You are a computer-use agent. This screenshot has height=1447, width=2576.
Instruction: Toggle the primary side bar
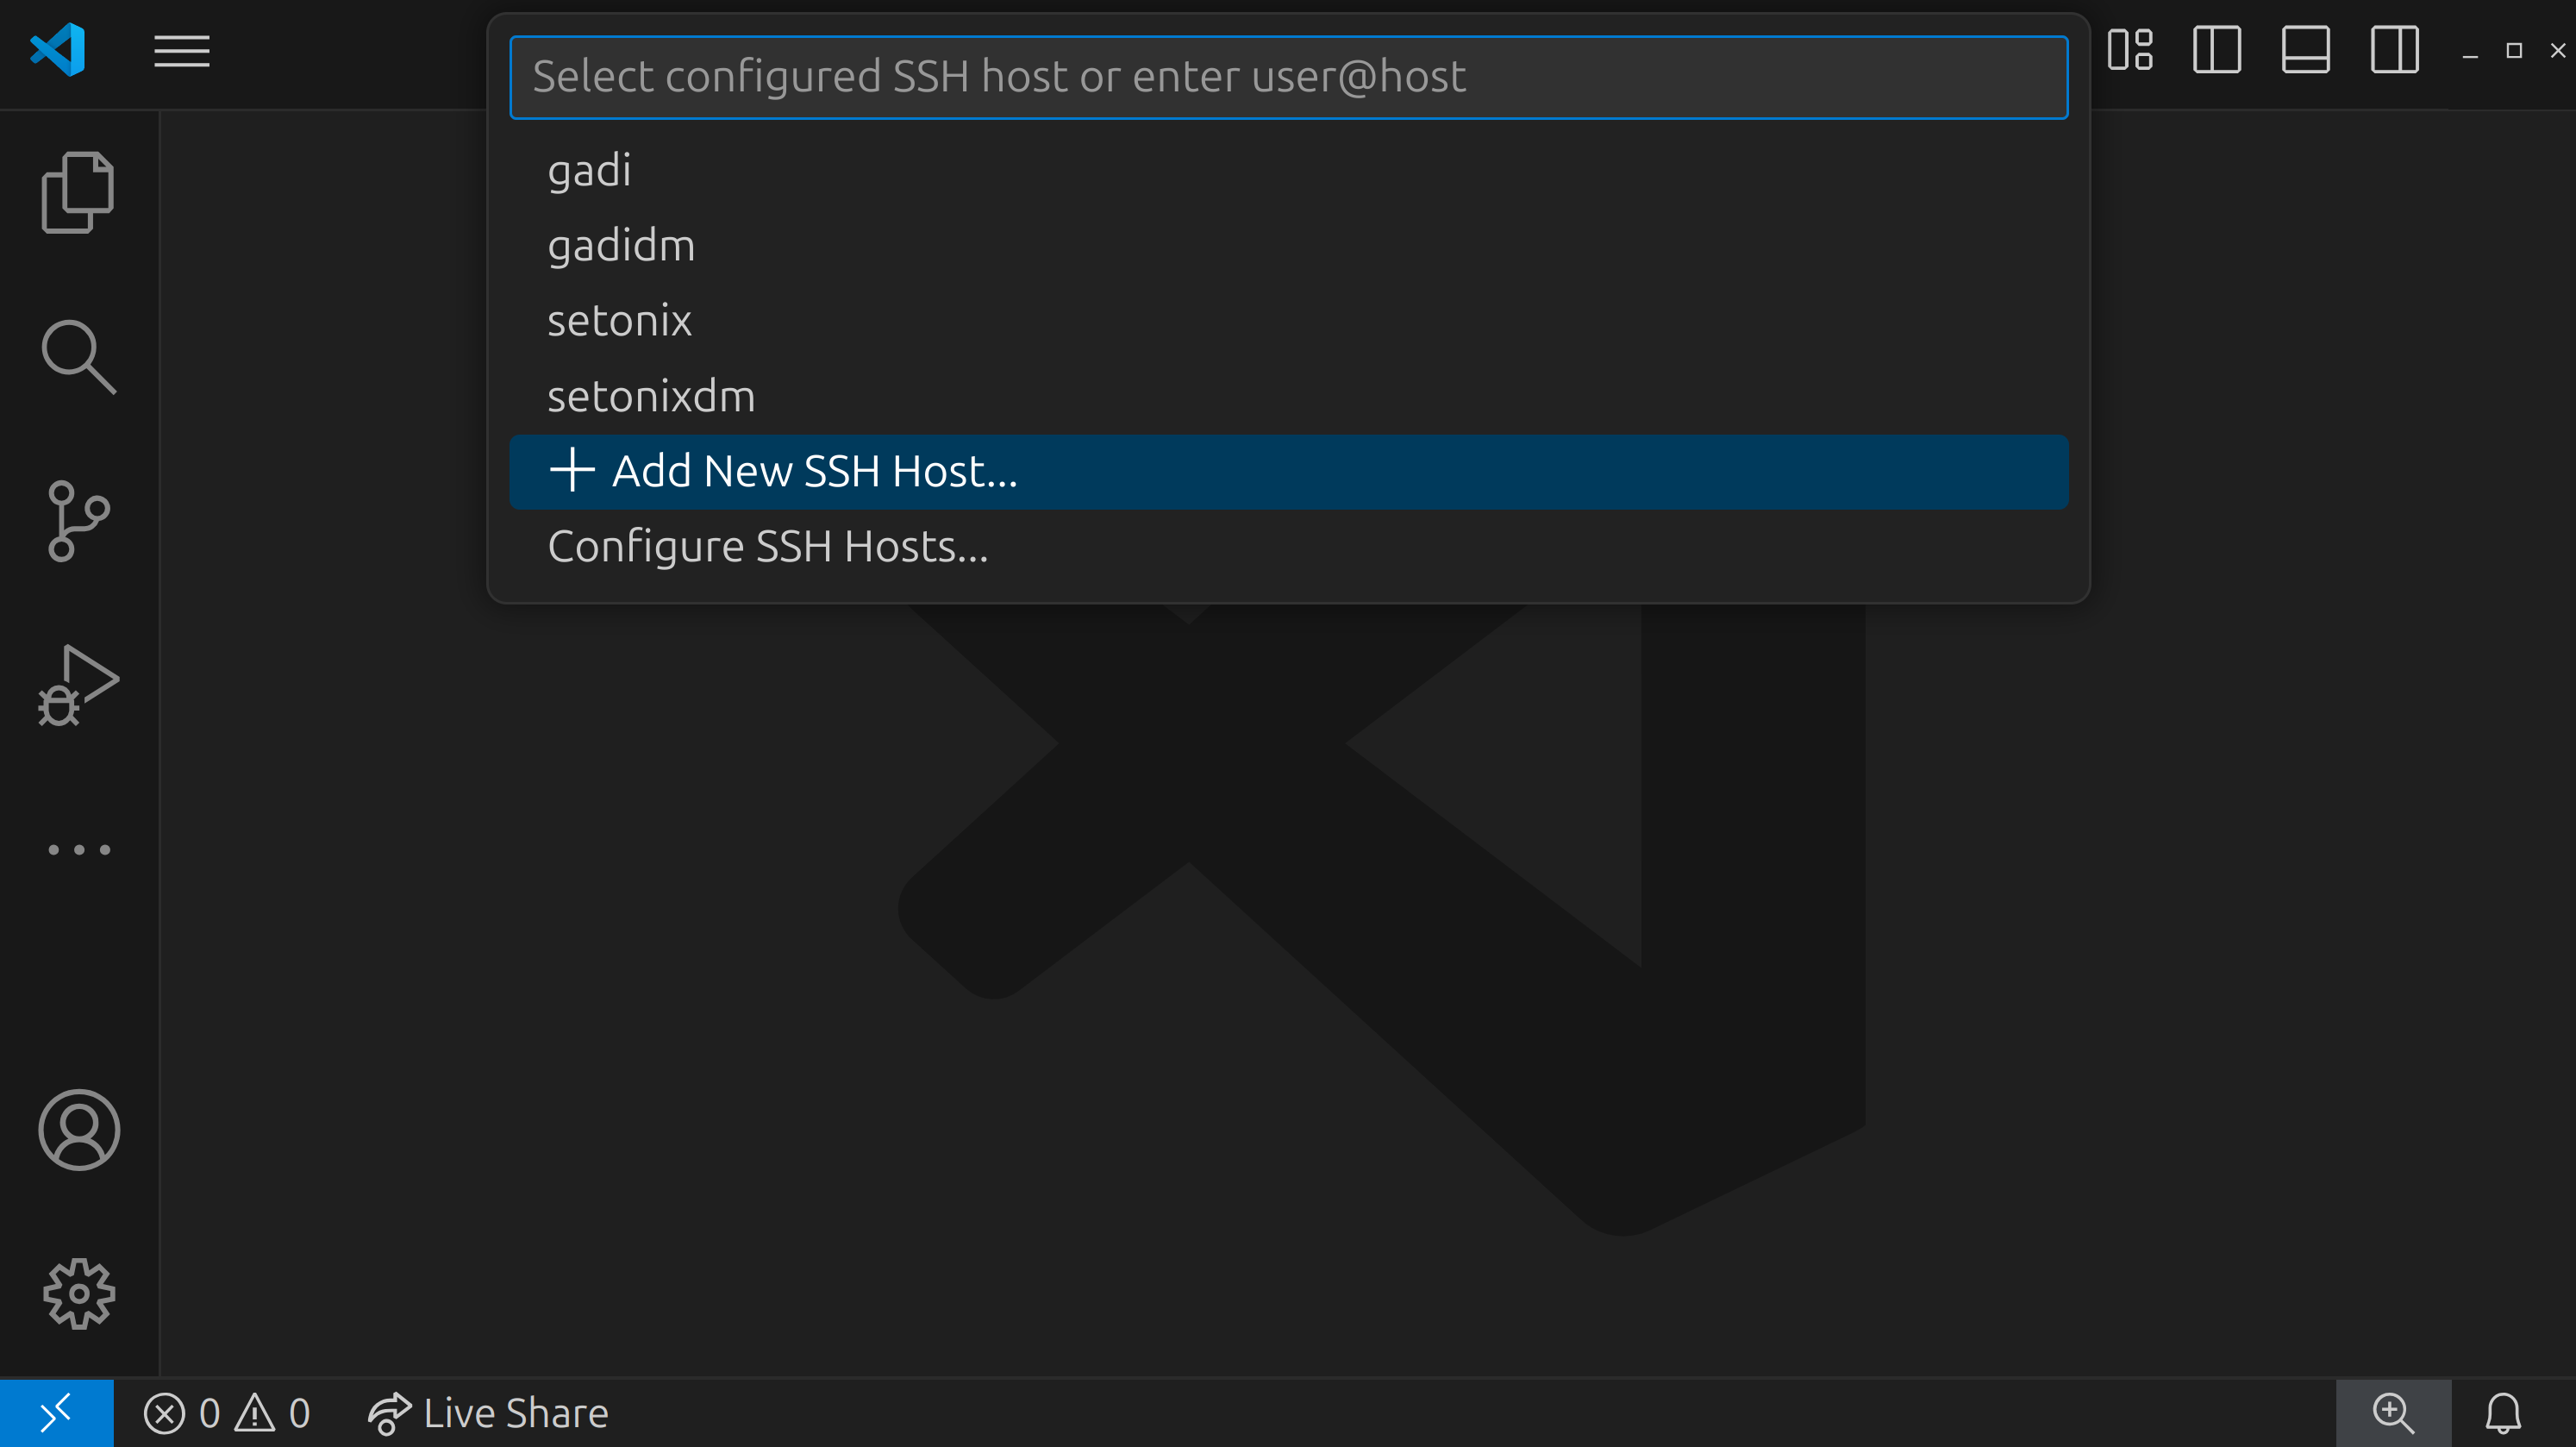(x=2216, y=50)
